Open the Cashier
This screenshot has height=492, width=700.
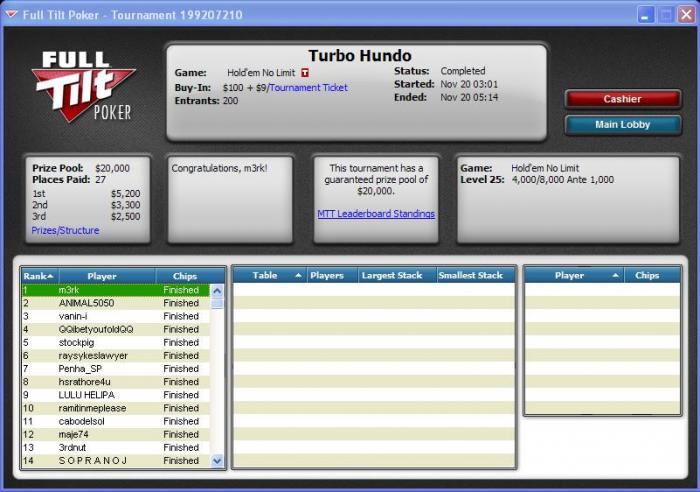(622, 99)
